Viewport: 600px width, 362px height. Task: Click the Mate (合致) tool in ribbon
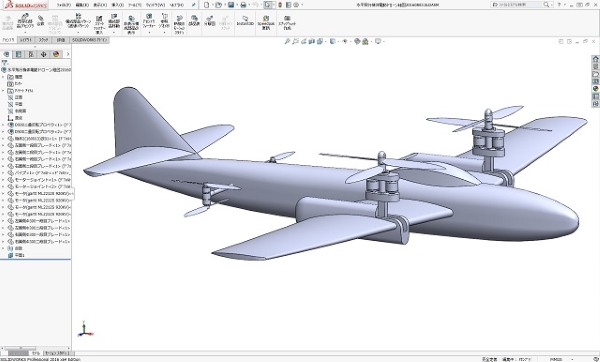point(41,21)
